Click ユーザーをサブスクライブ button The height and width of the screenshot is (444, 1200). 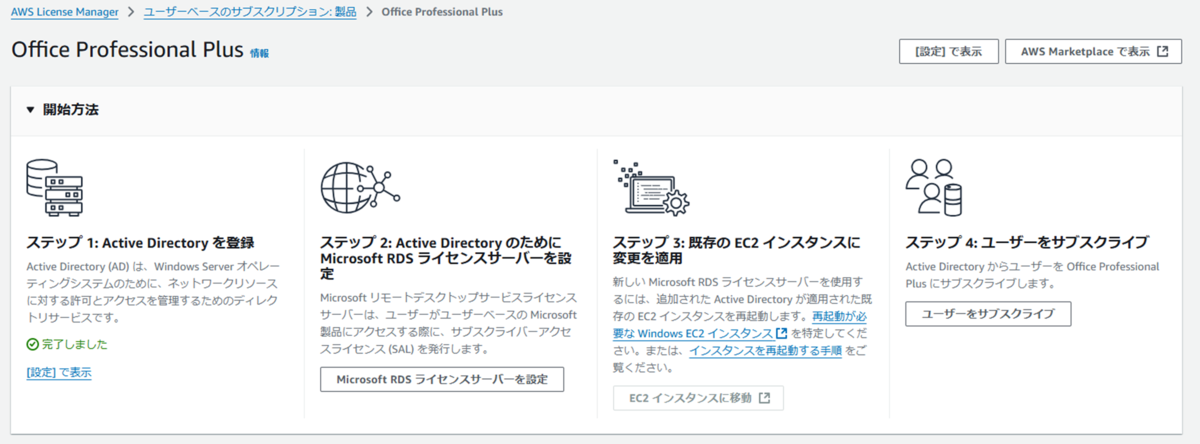(988, 314)
